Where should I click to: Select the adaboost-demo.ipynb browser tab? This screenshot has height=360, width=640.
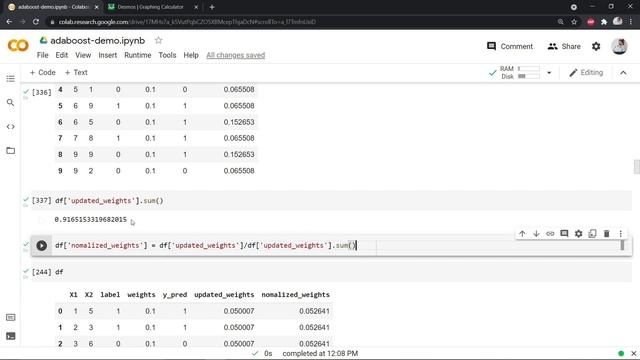(53, 7)
